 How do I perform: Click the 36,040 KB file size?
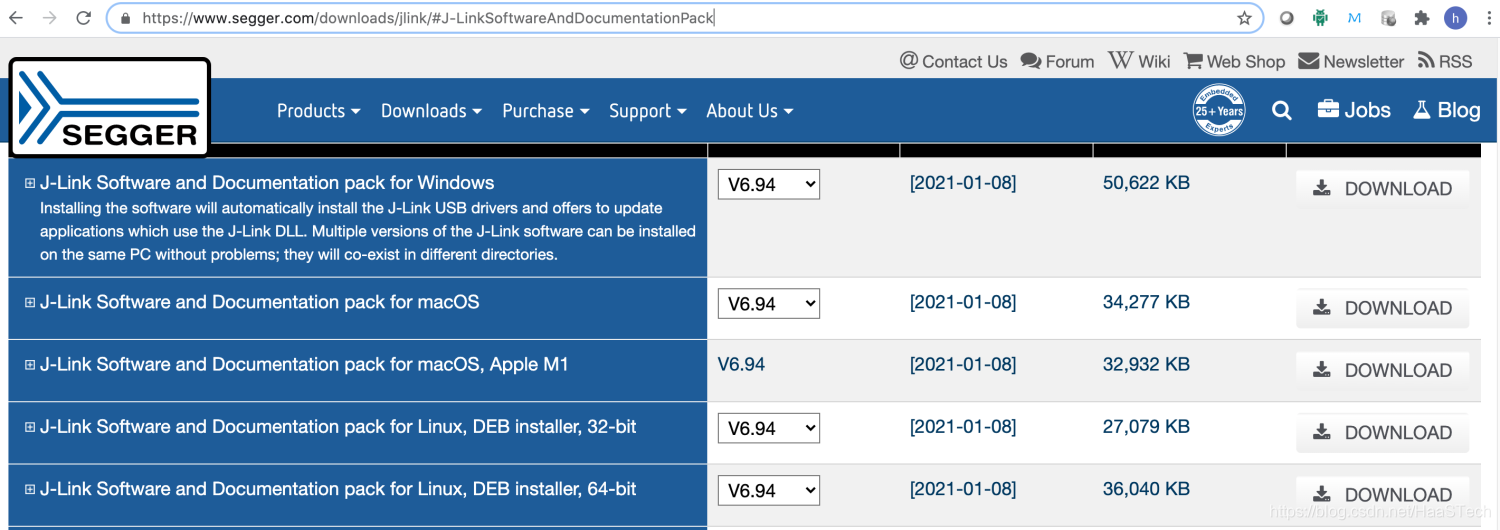tap(1146, 489)
